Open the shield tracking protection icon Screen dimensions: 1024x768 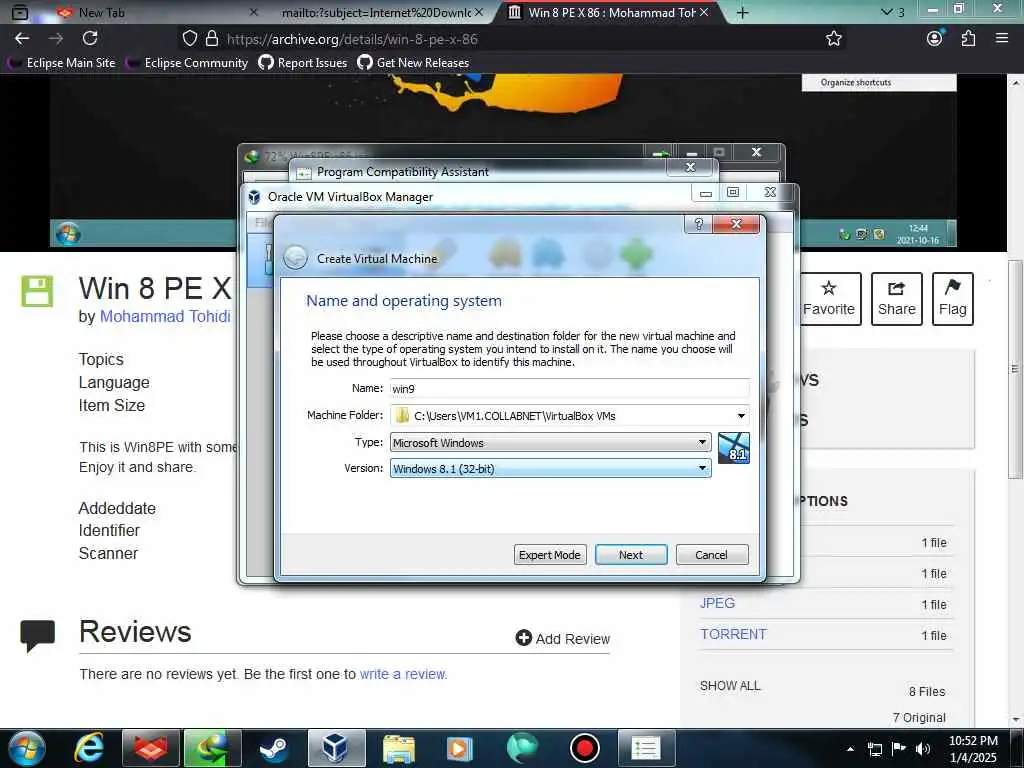click(x=189, y=39)
